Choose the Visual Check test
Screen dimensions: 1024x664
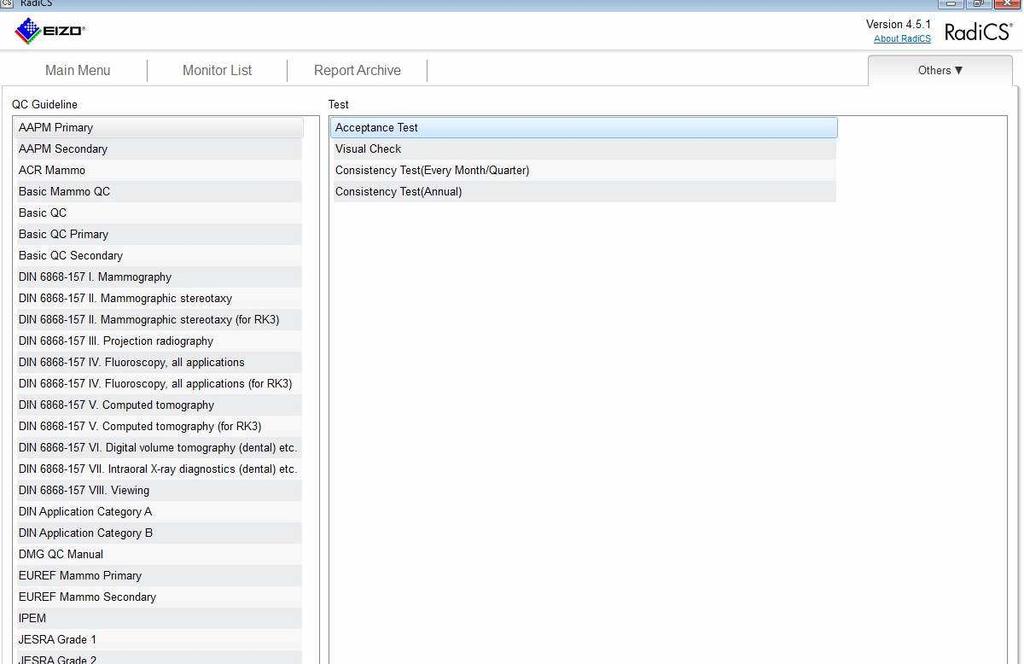[x=584, y=149]
